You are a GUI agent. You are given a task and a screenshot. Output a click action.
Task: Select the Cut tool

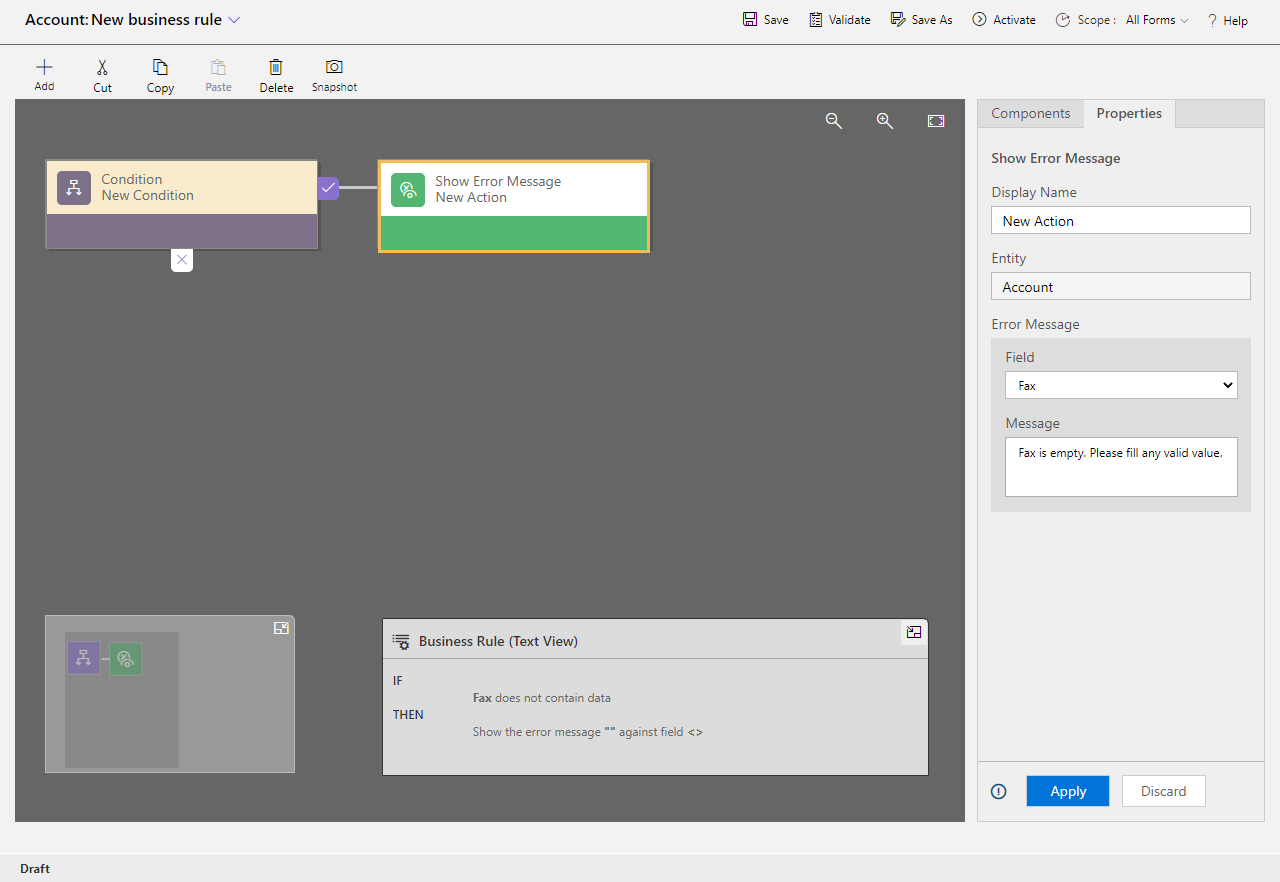[x=102, y=74]
